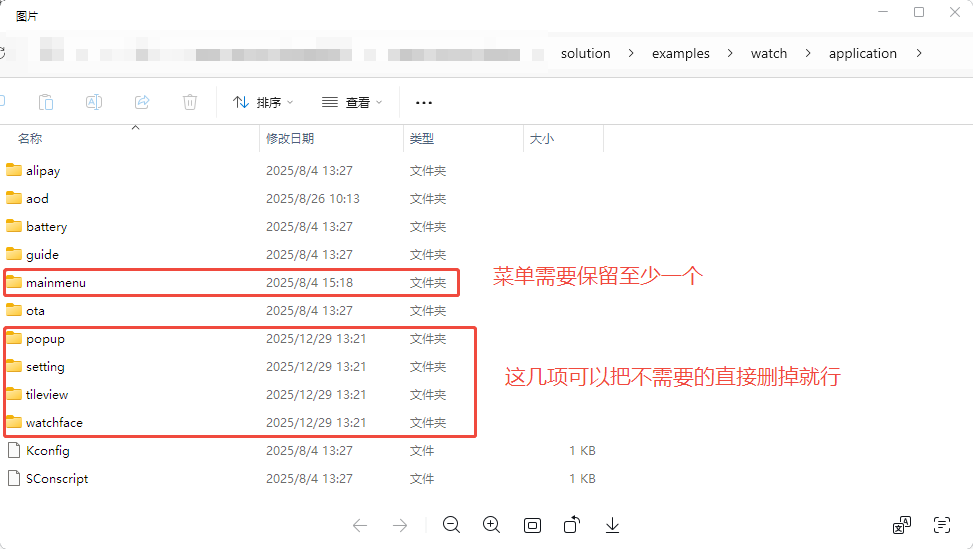Zoom out of the image using the magnifier minus
Viewport: 973px width, 549px height.
[451, 525]
